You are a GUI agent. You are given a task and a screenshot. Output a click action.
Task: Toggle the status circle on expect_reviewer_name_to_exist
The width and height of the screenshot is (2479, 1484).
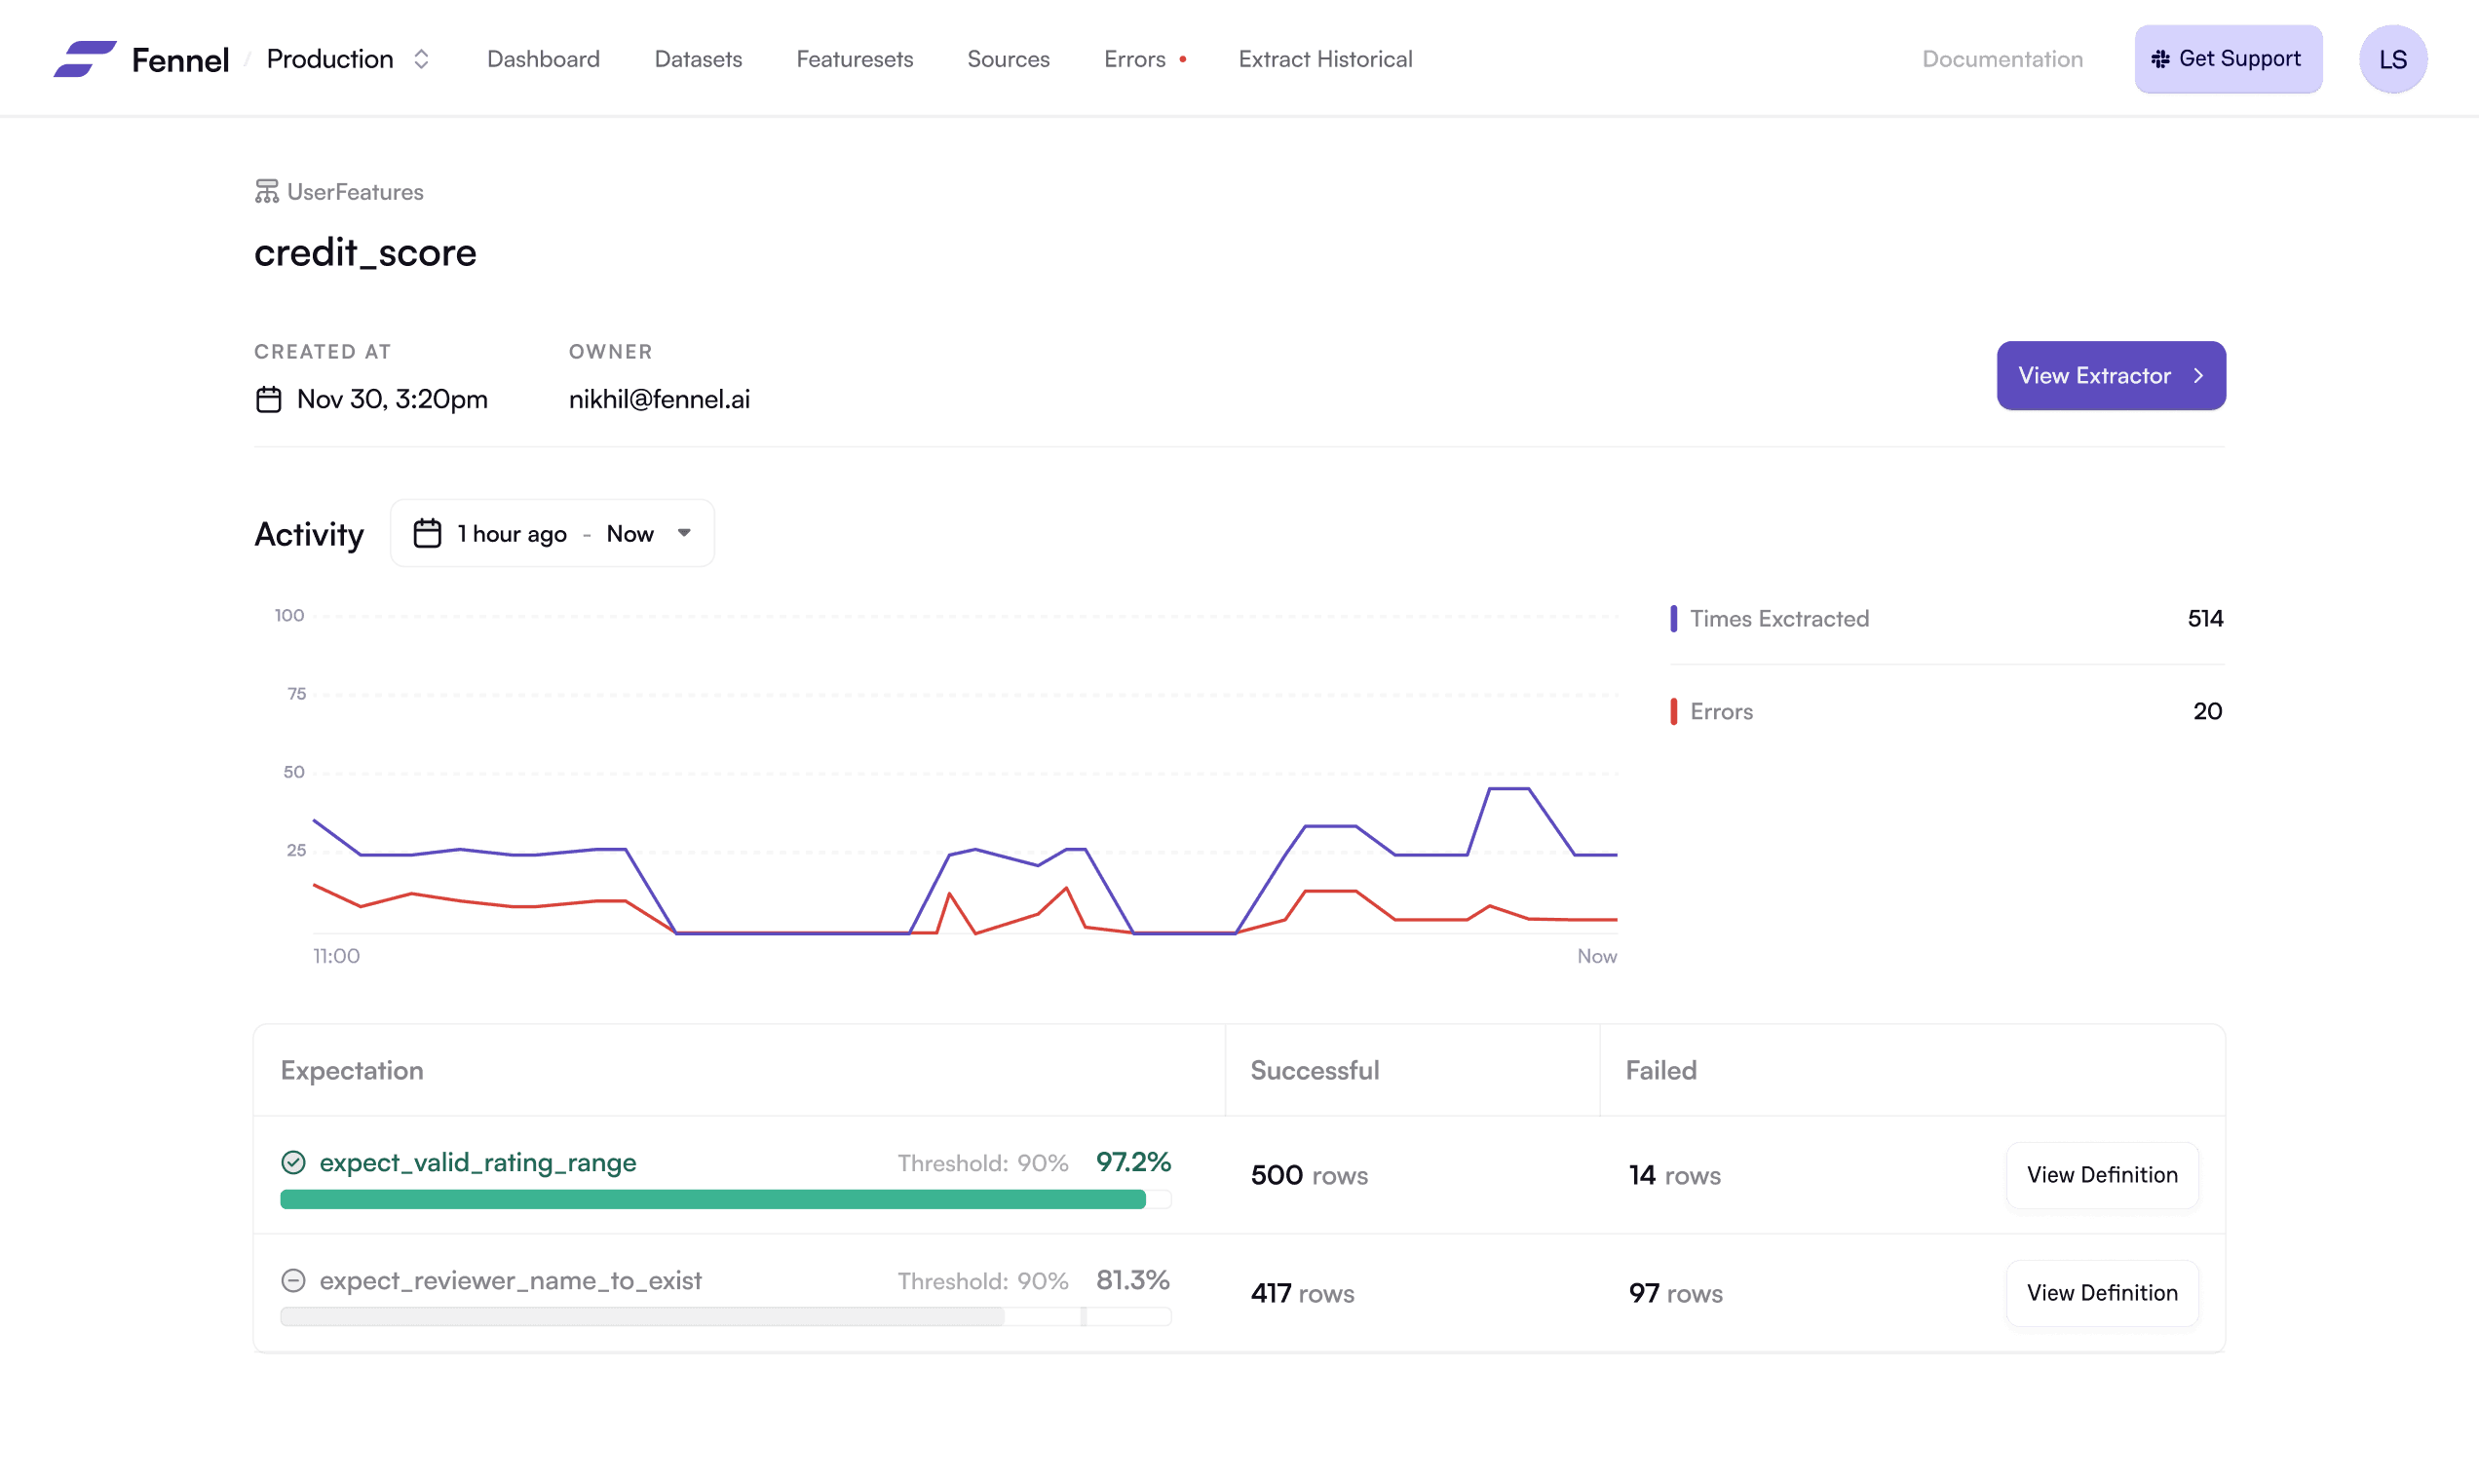click(293, 1280)
